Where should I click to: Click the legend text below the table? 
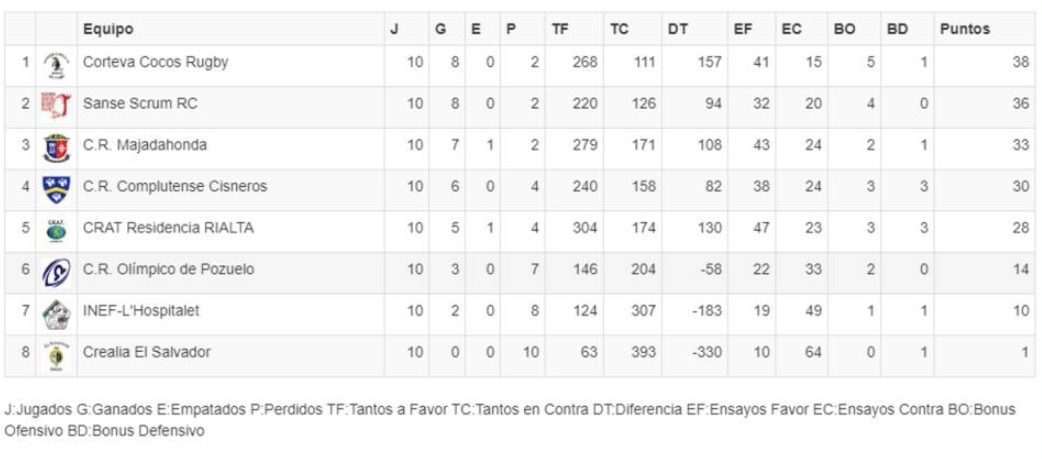pyautogui.click(x=510, y=420)
